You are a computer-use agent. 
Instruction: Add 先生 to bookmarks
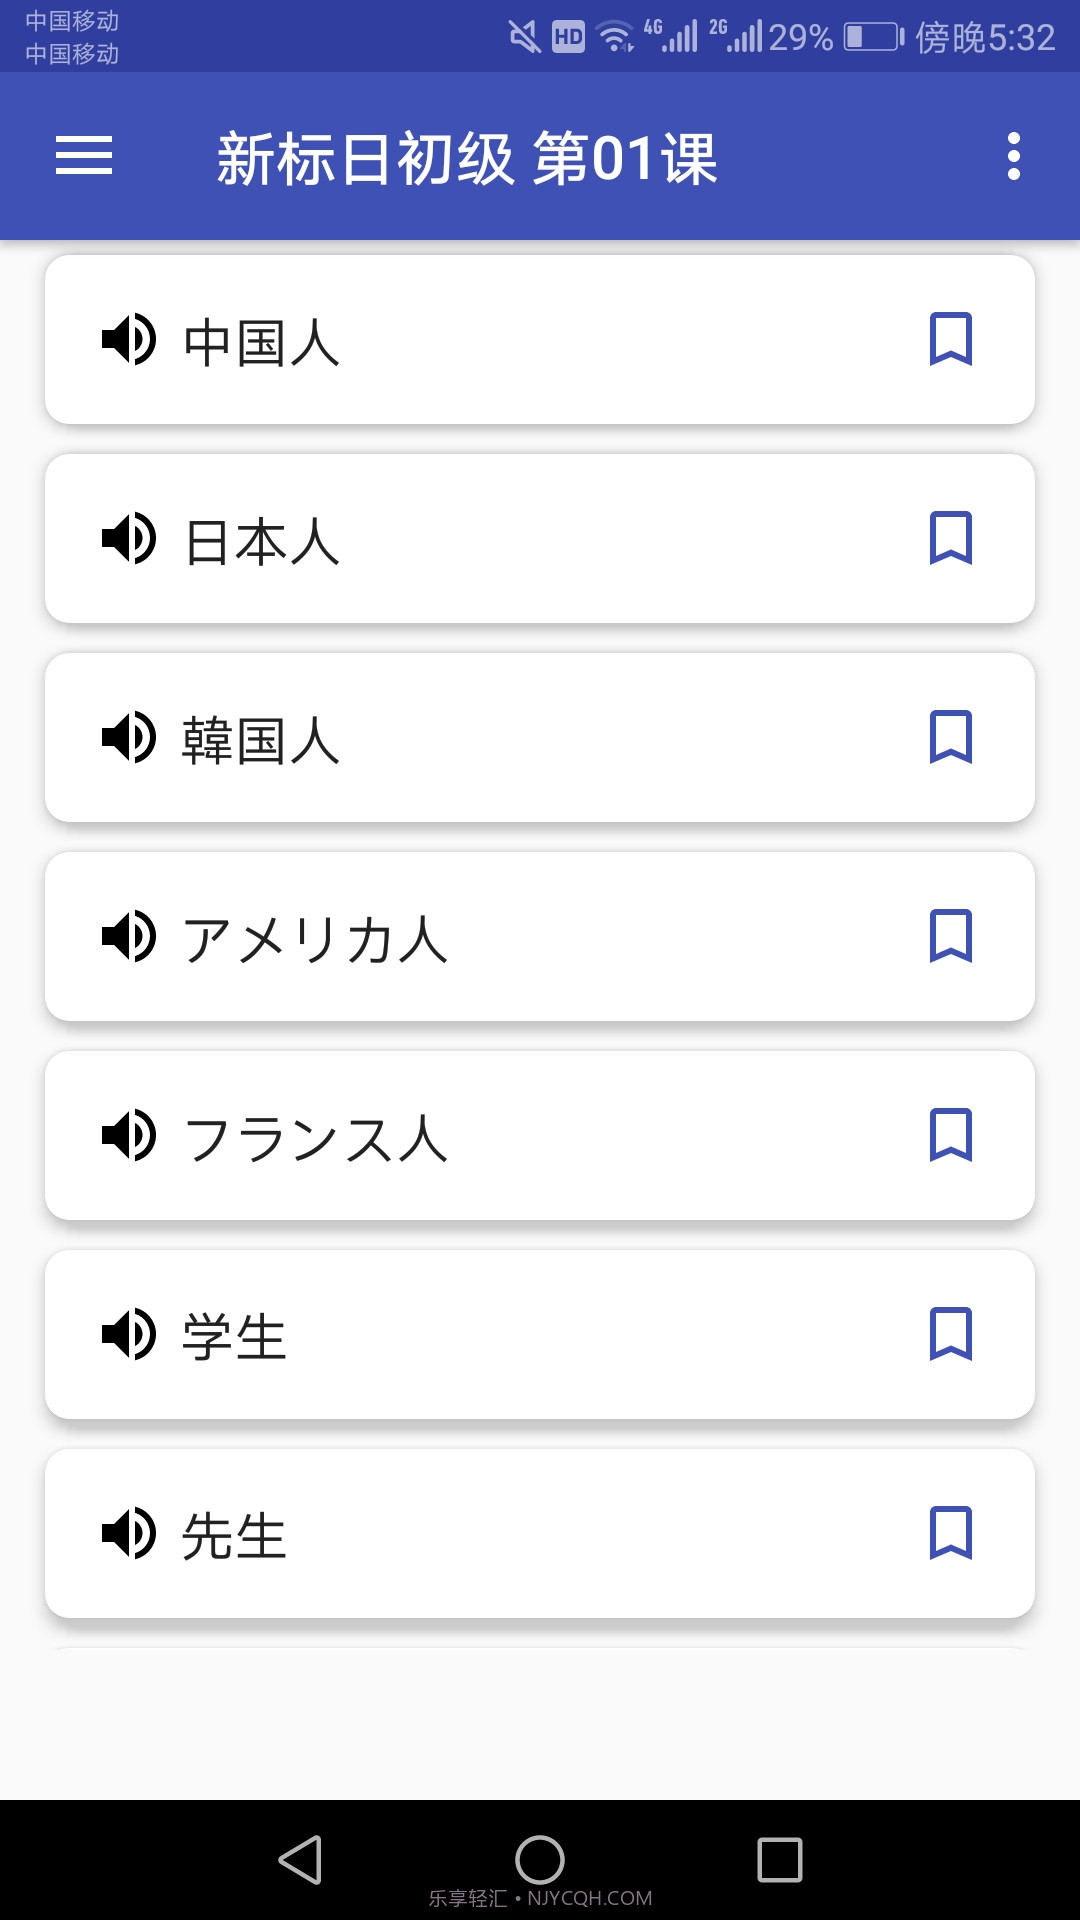950,1534
